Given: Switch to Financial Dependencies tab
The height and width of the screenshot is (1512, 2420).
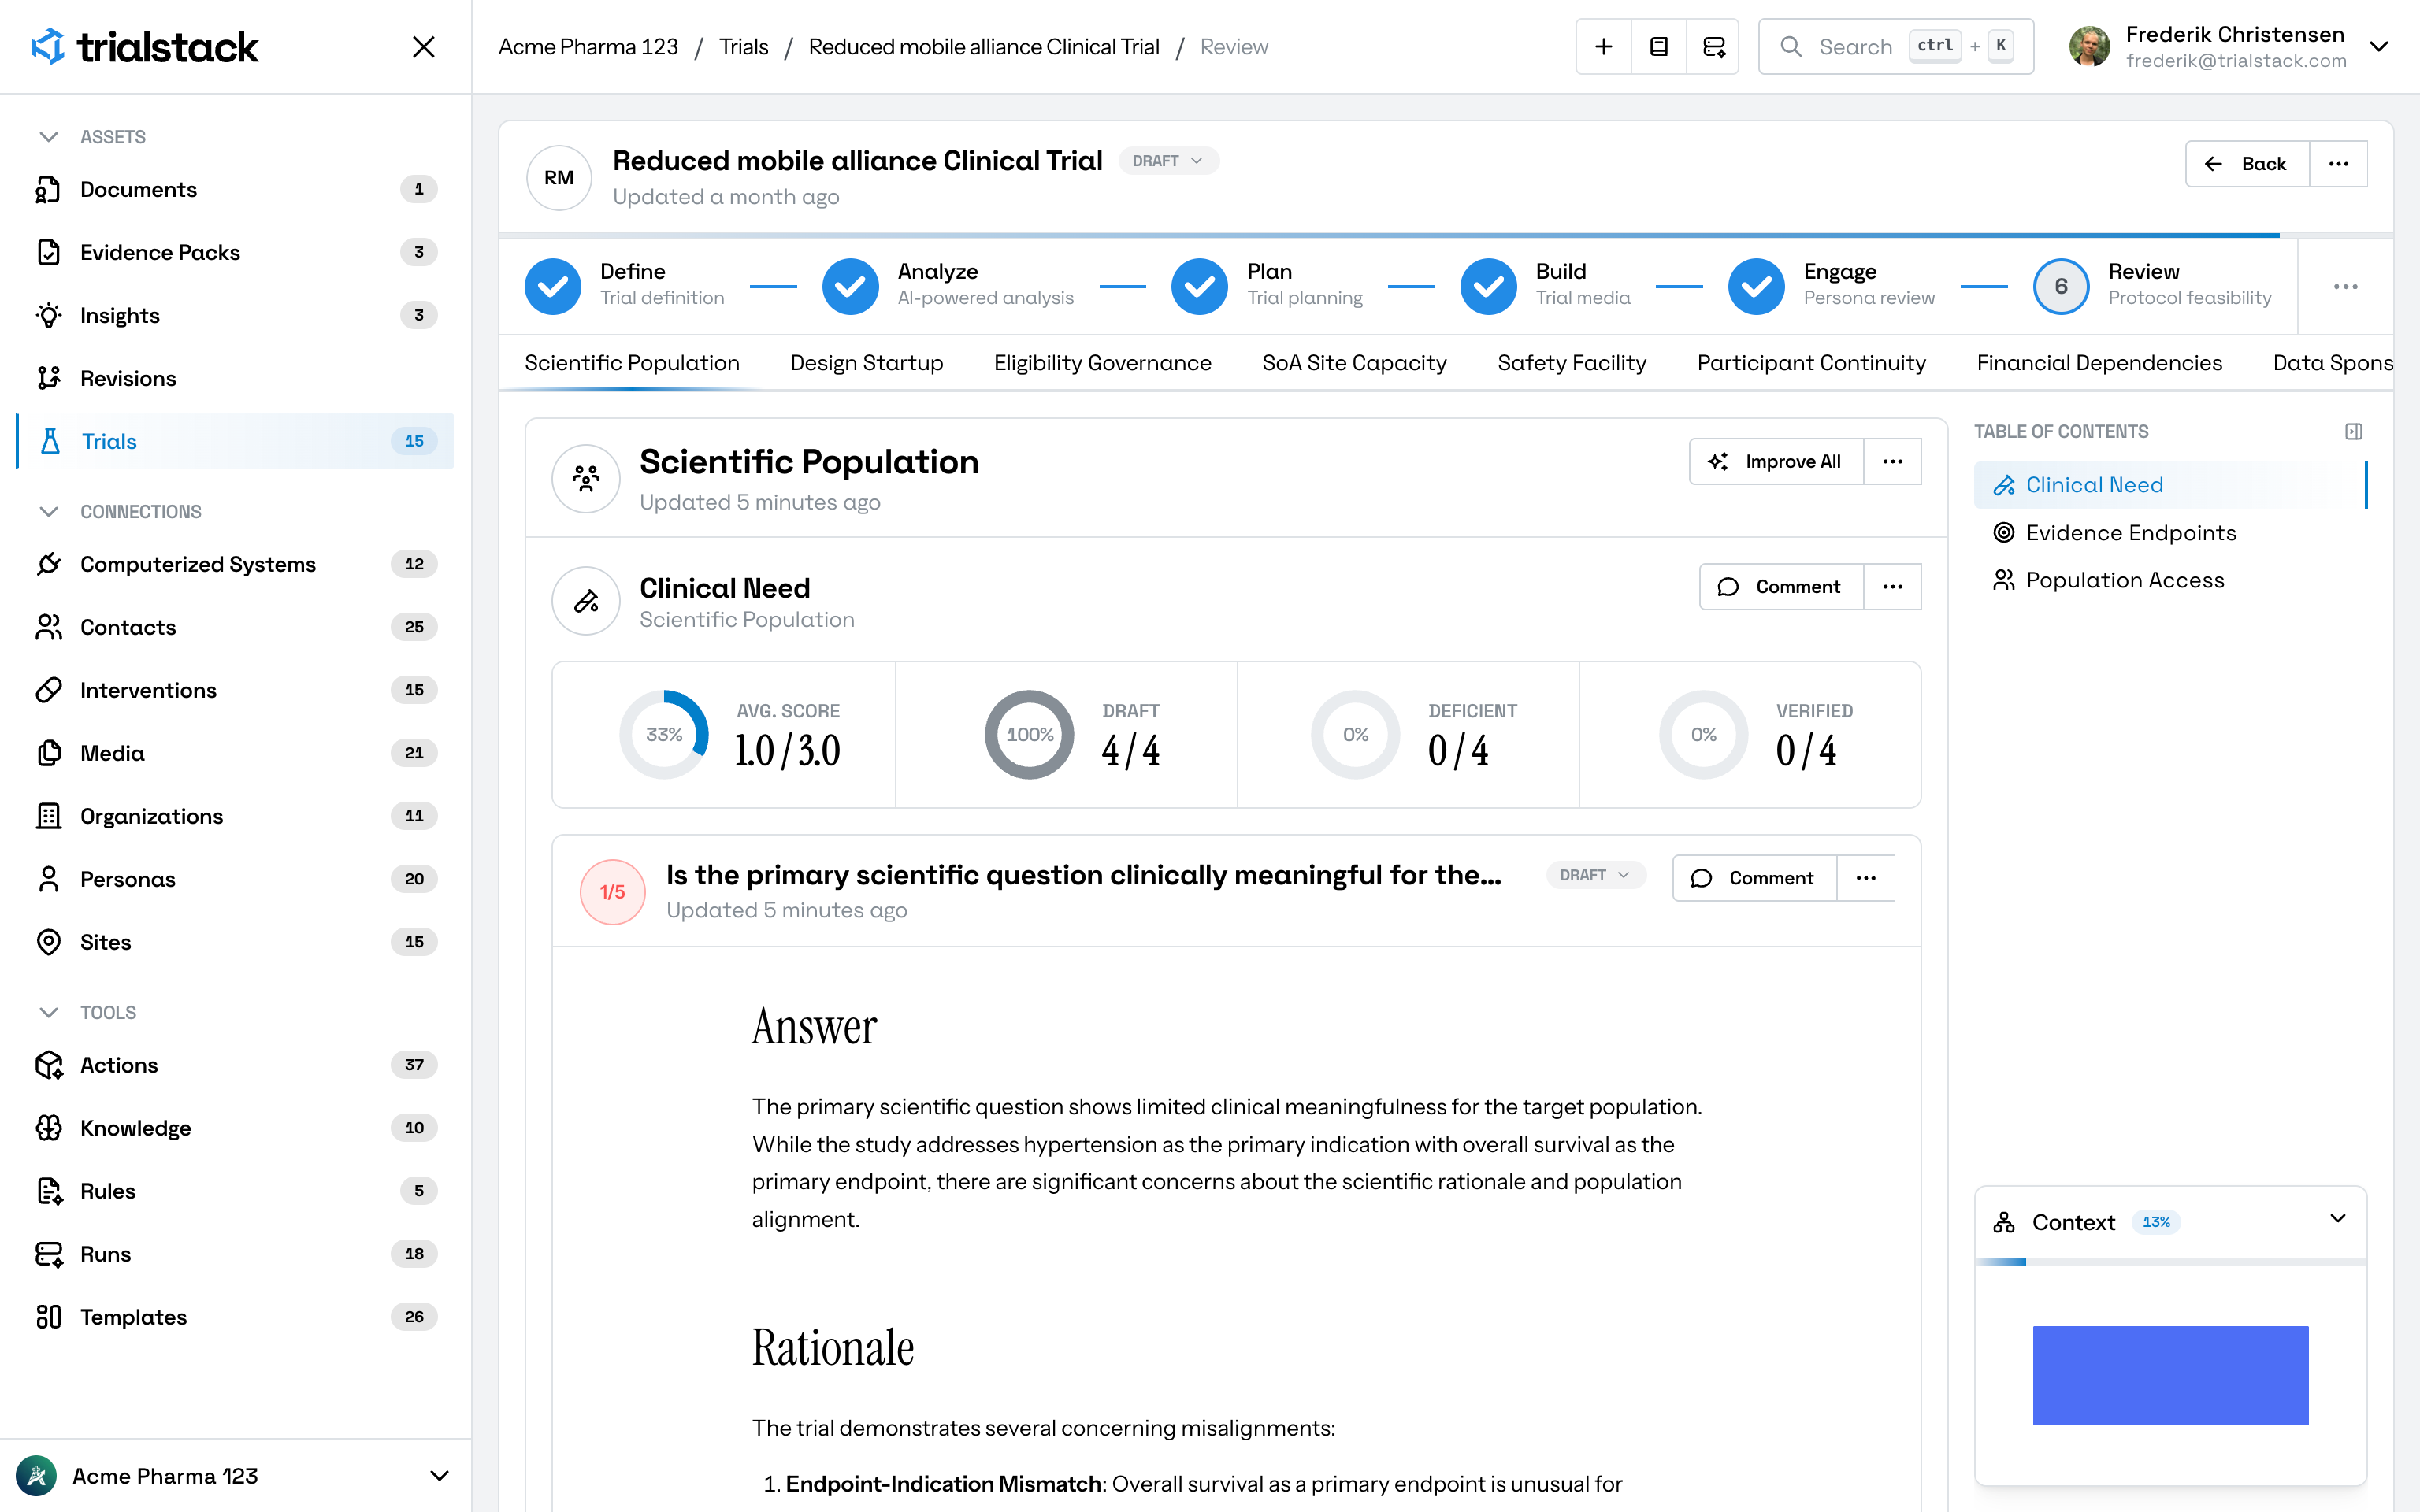Looking at the screenshot, I should pos(2099,363).
